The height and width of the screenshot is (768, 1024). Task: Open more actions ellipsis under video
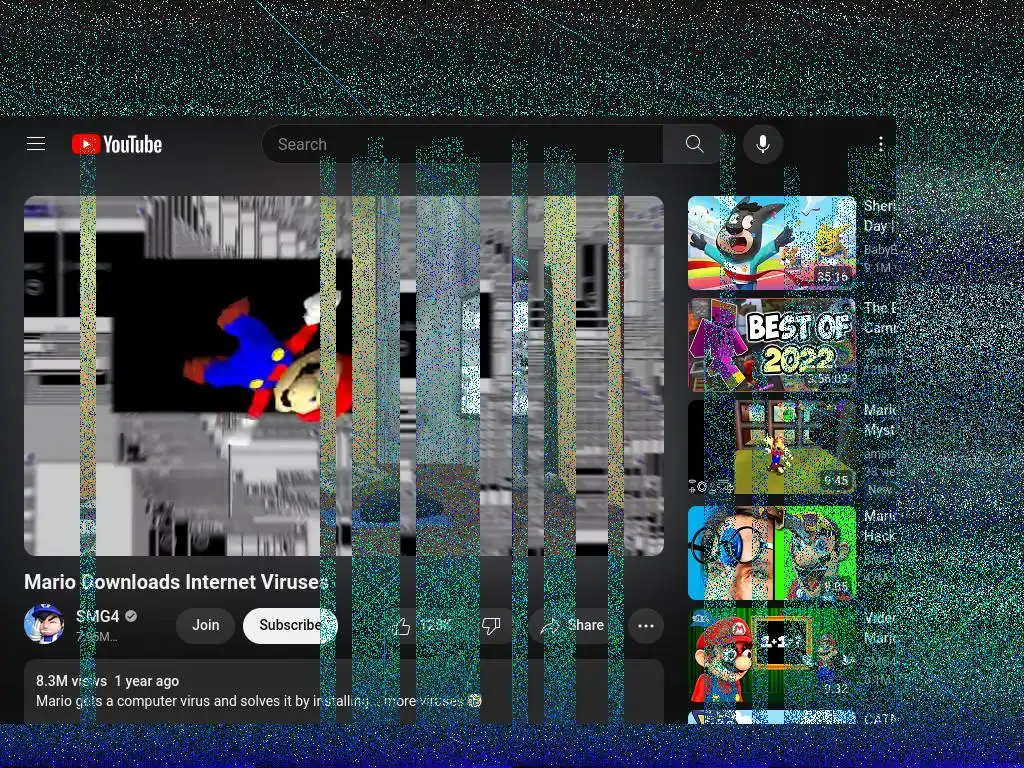tap(646, 626)
